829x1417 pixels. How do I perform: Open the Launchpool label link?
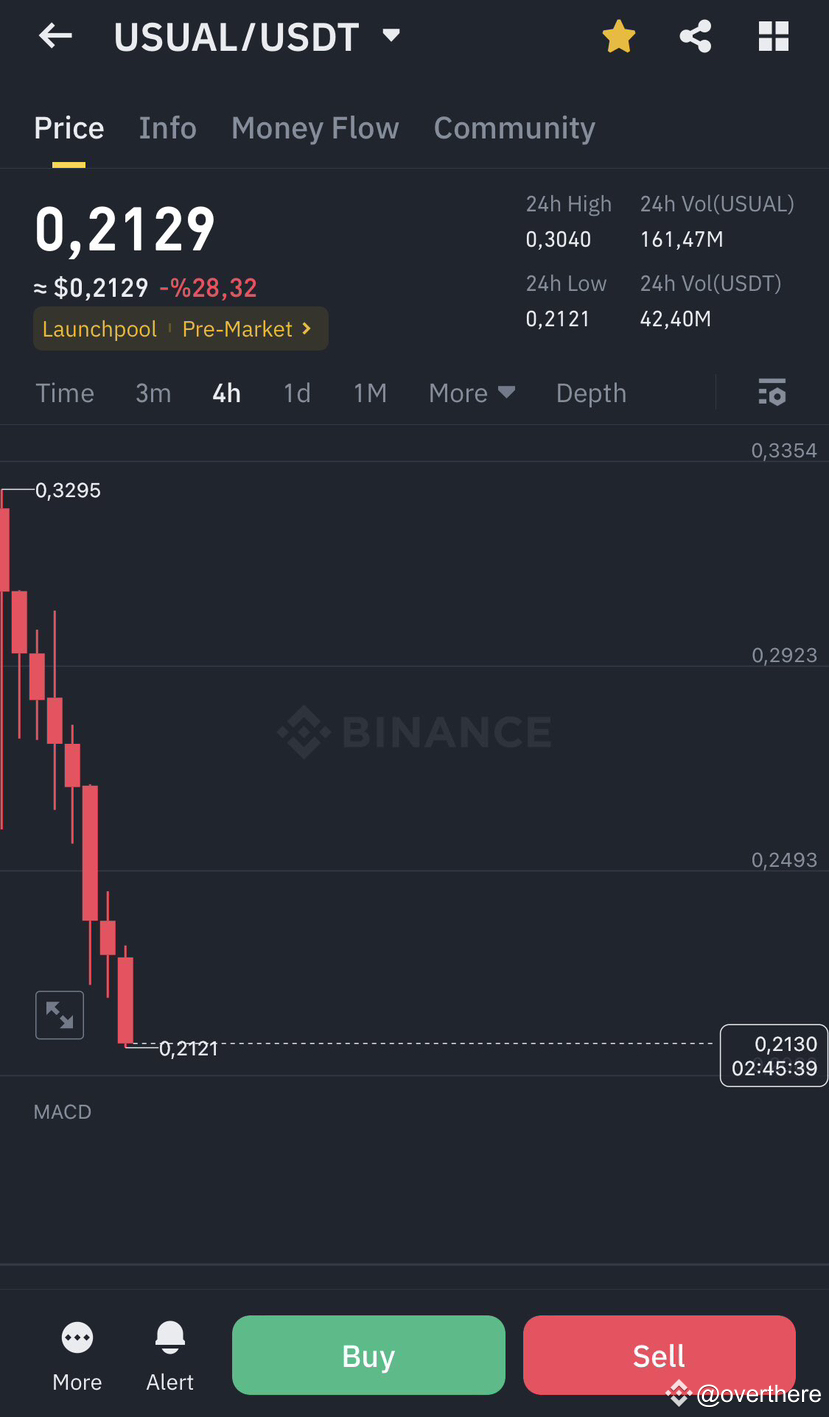99,328
